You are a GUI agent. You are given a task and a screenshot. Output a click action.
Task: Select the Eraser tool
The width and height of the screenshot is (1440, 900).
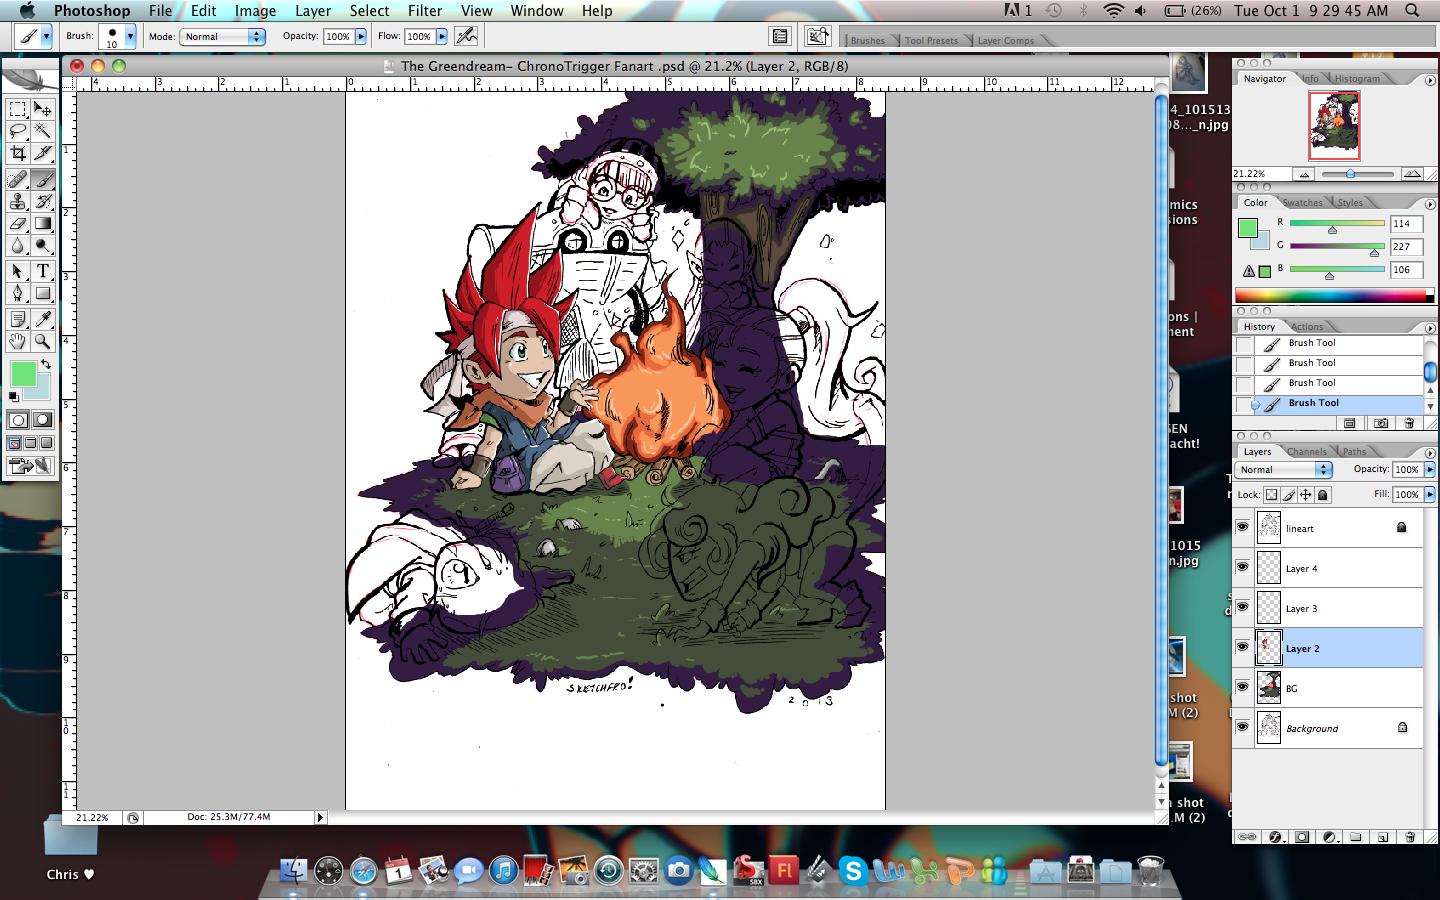tap(18, 223)
